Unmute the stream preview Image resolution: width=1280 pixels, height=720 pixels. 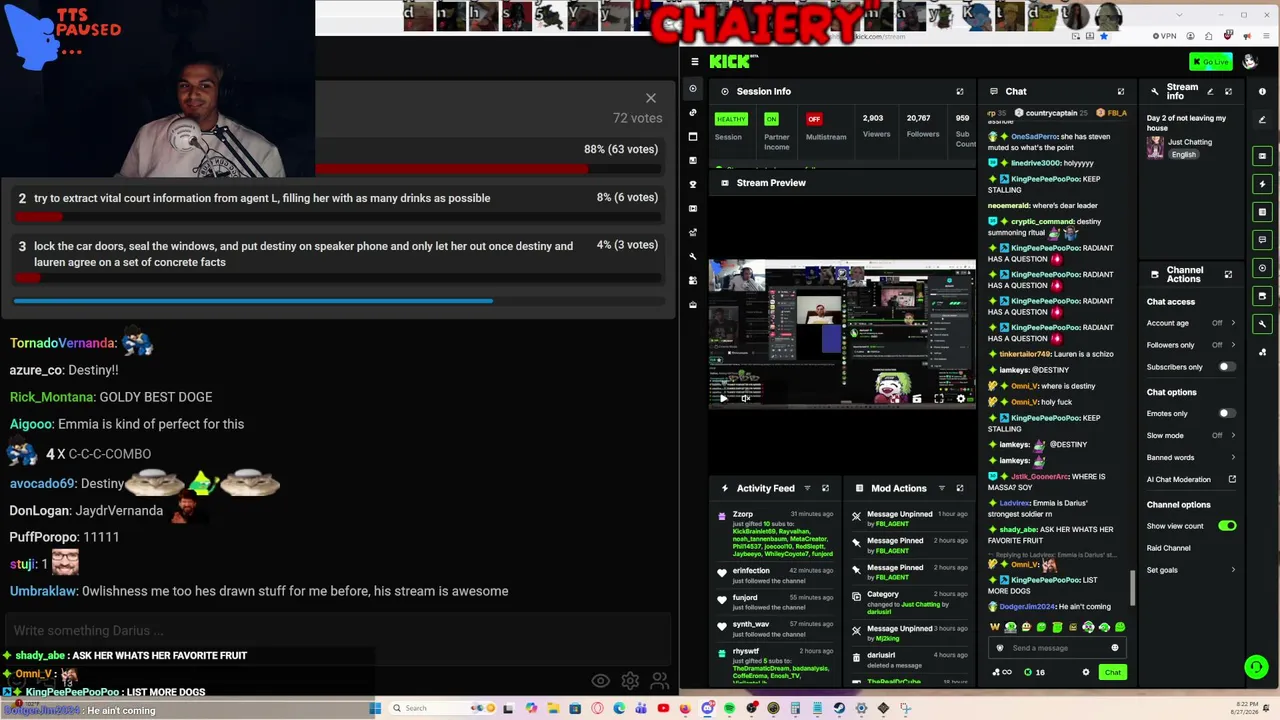click(x=746, y=398)
